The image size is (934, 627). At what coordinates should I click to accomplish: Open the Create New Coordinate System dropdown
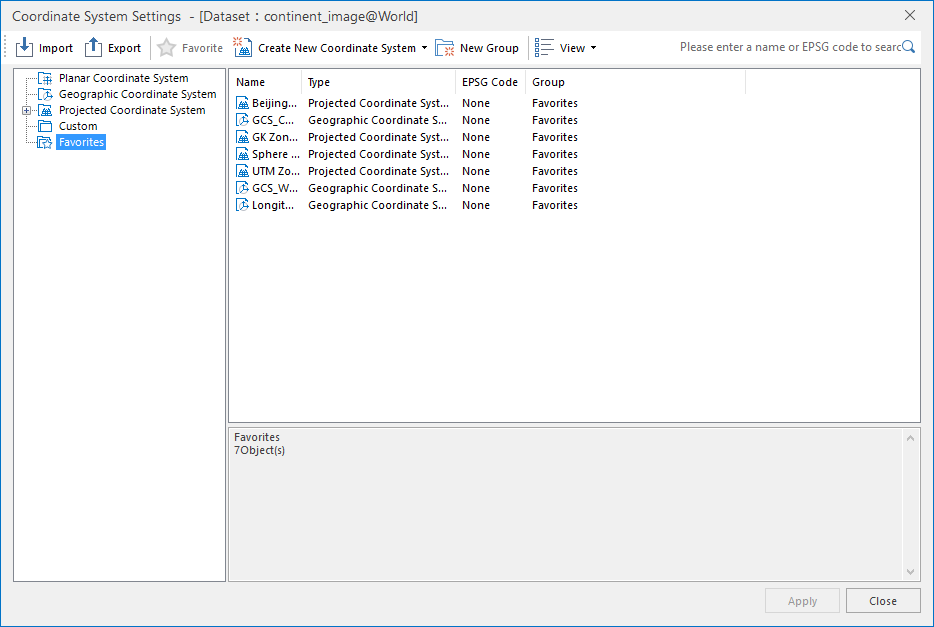(x=424, y=48)
